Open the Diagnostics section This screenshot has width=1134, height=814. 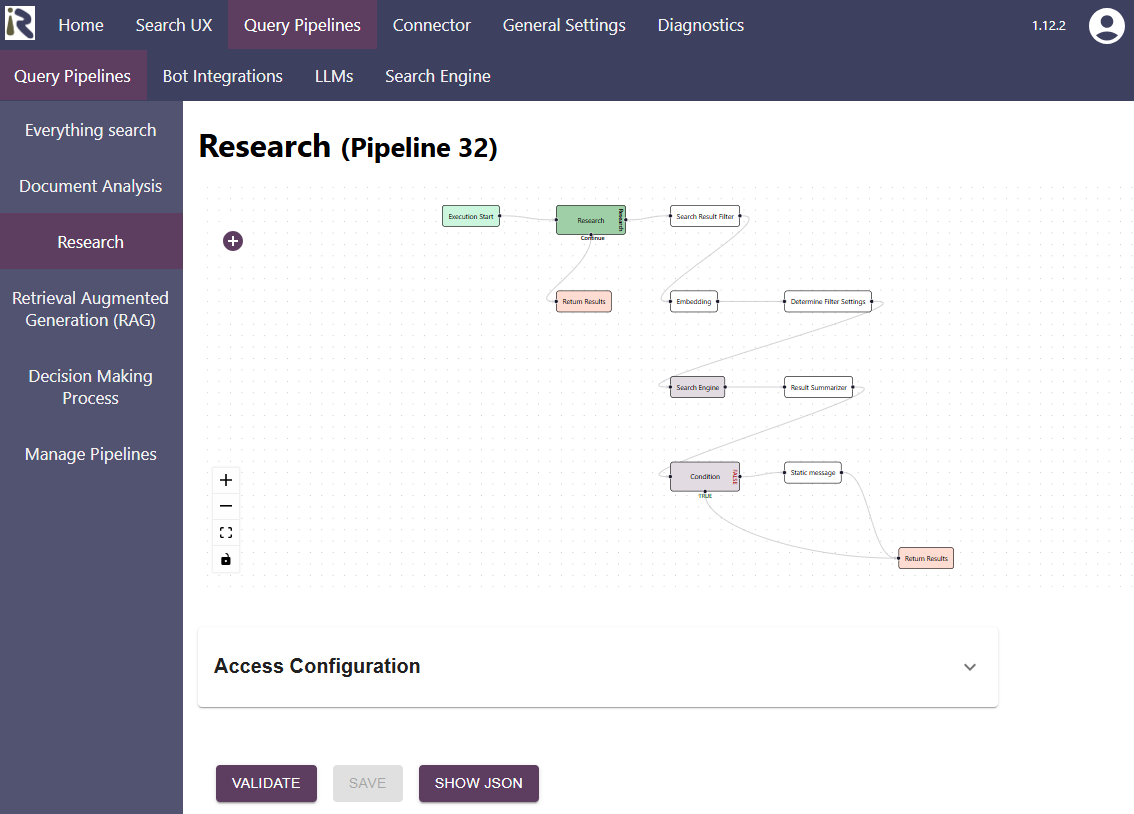point(700,25)
